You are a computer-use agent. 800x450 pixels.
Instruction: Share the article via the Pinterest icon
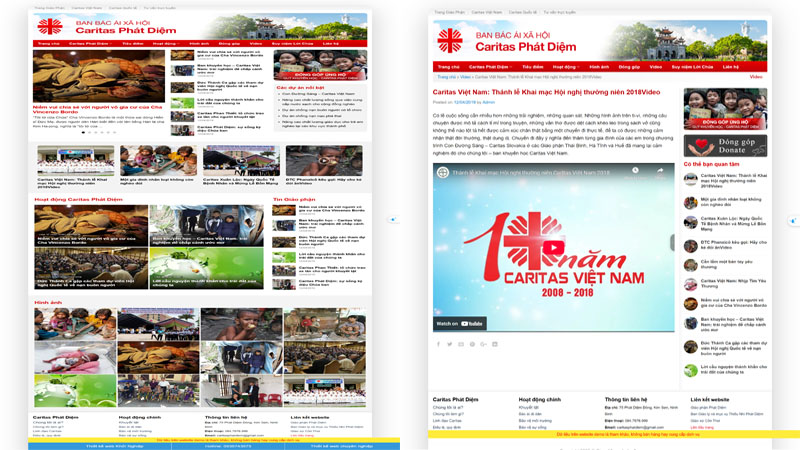tap(472, 344)
